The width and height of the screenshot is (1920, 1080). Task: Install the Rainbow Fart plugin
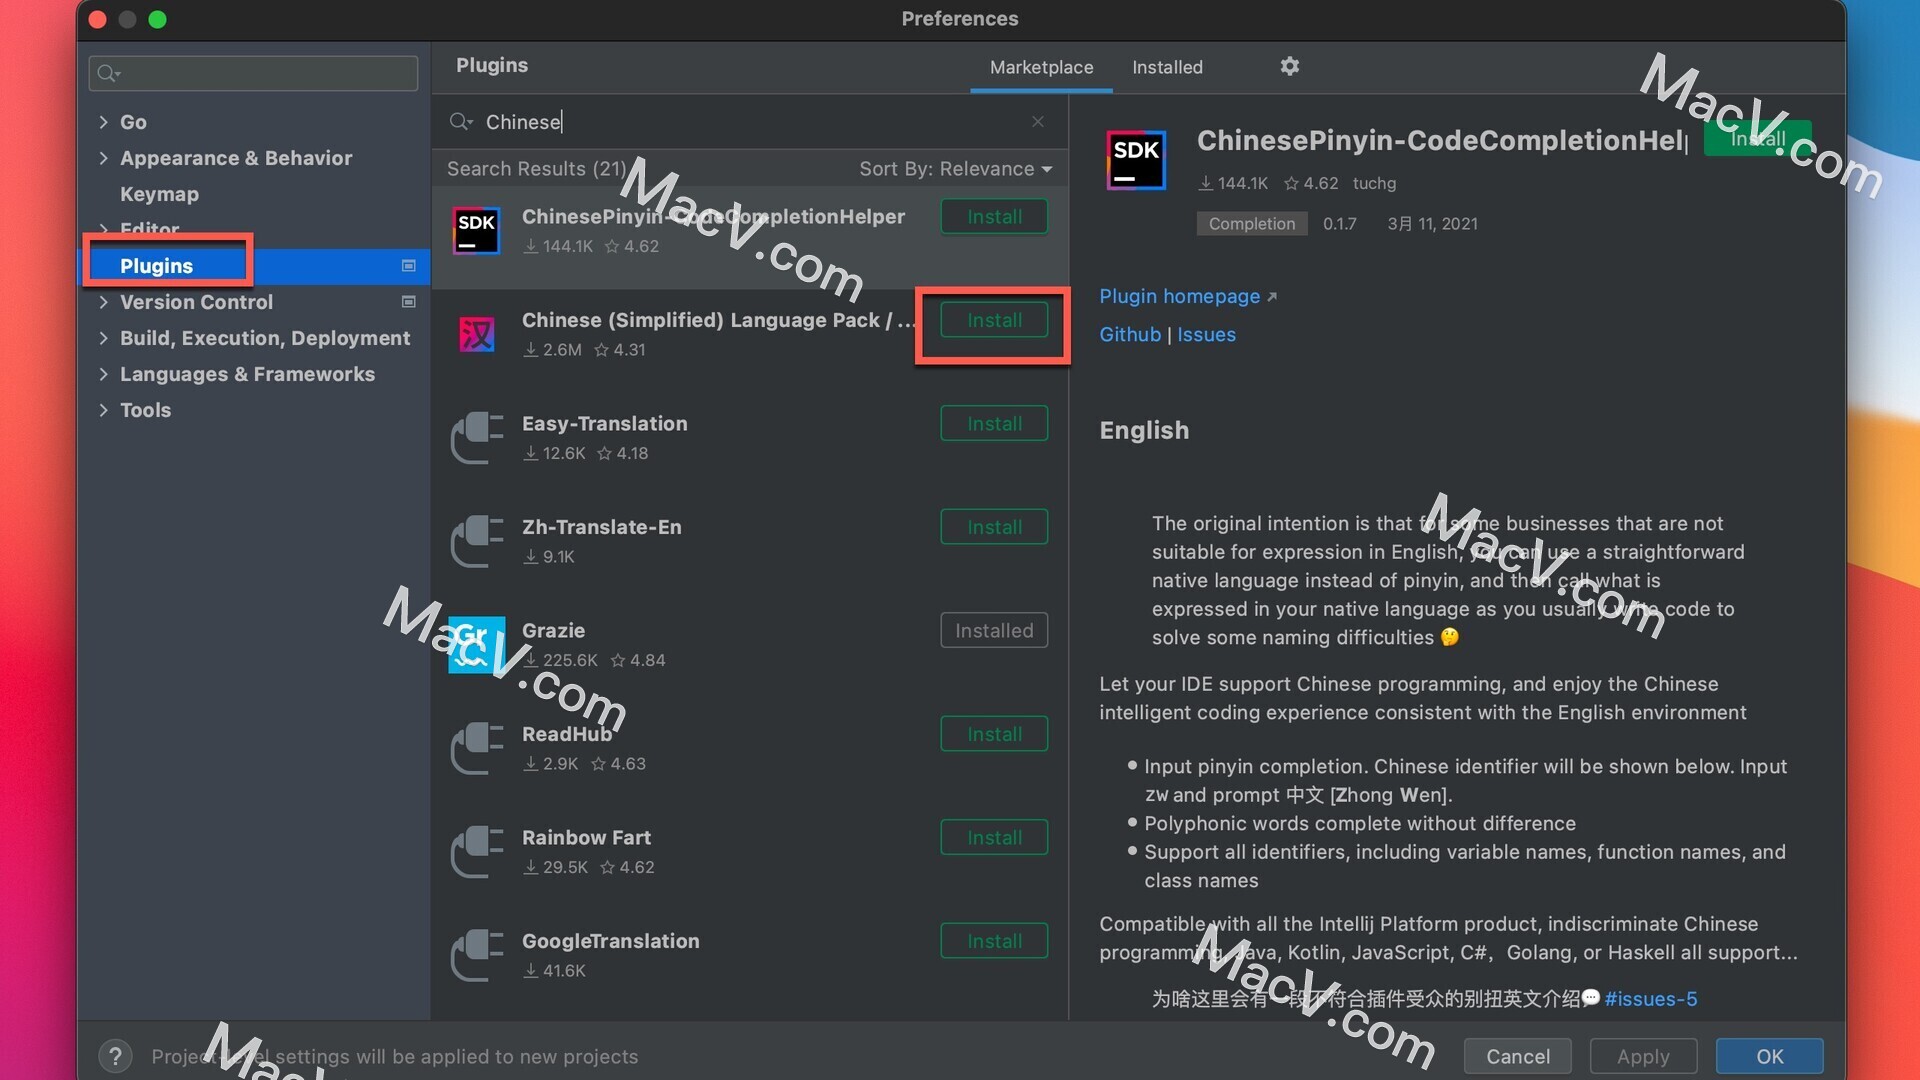coord(994,837)
